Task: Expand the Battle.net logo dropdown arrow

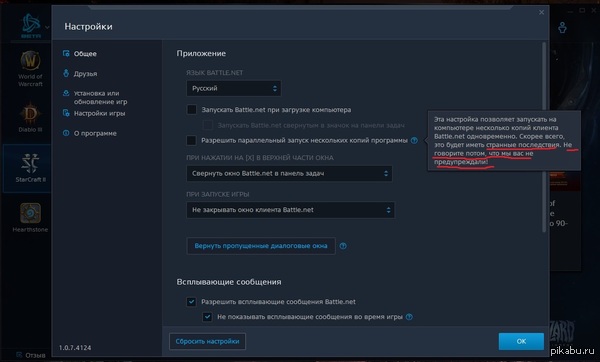Action: (x=47, y=27)
